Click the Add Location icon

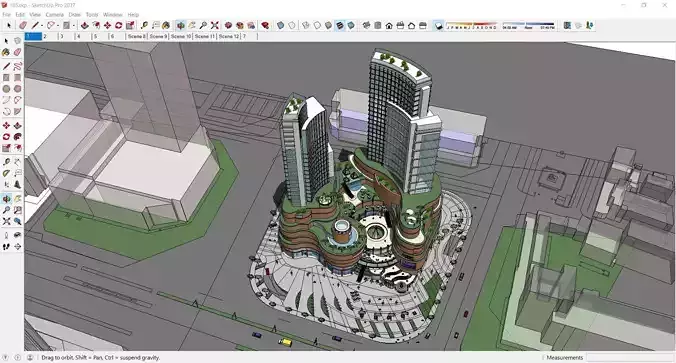pos(567,25)
